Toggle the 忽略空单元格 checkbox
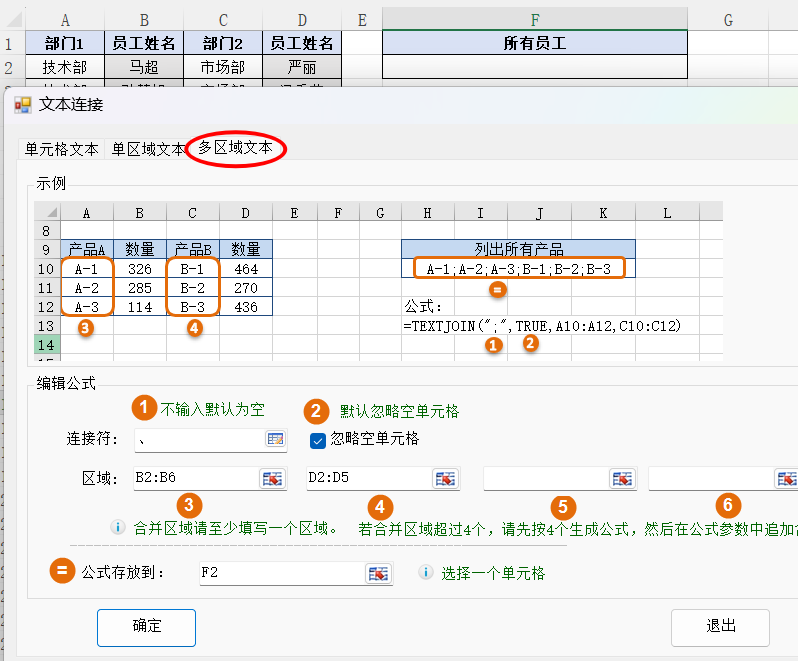 pos(318,439)
